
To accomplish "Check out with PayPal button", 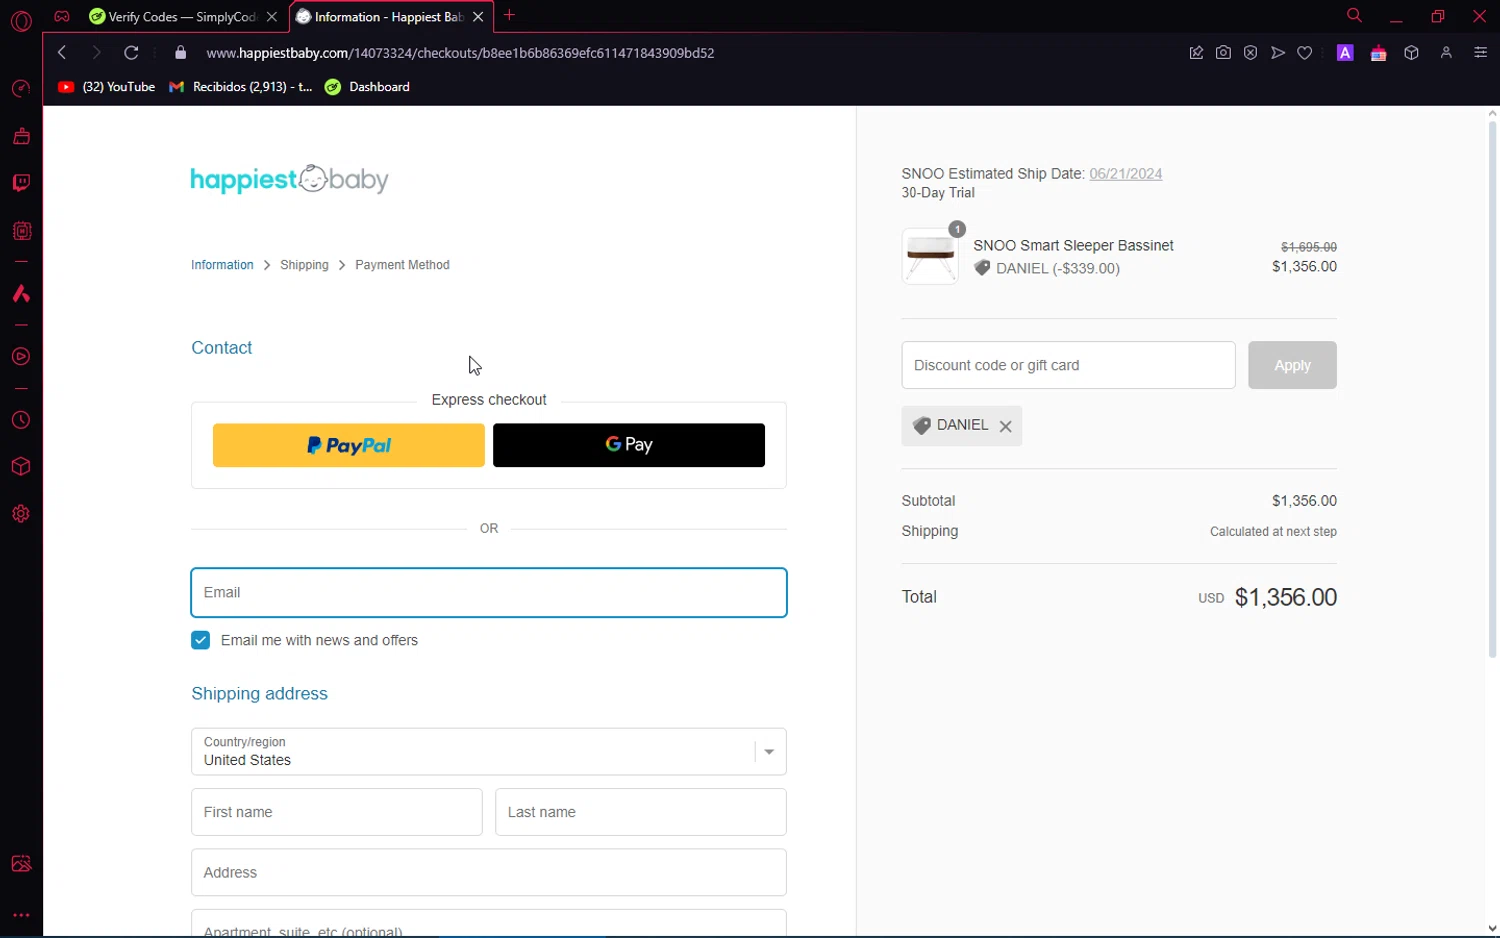I will pyautogui.click(x=349, y=445).
